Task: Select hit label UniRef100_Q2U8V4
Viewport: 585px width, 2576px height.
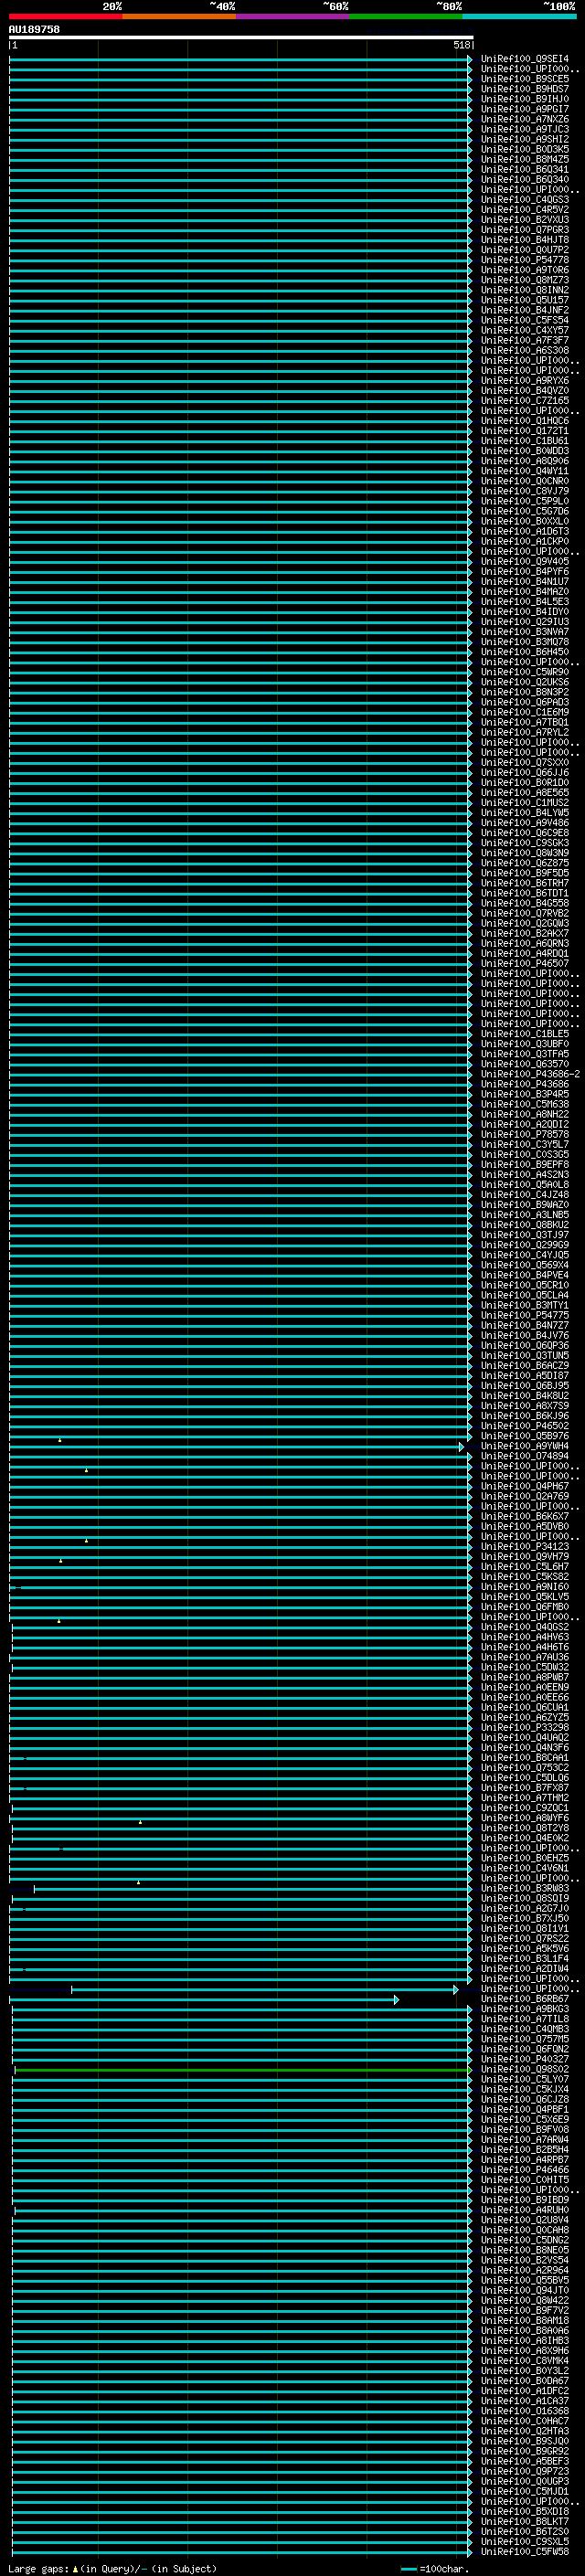Action: (525, 2220)
